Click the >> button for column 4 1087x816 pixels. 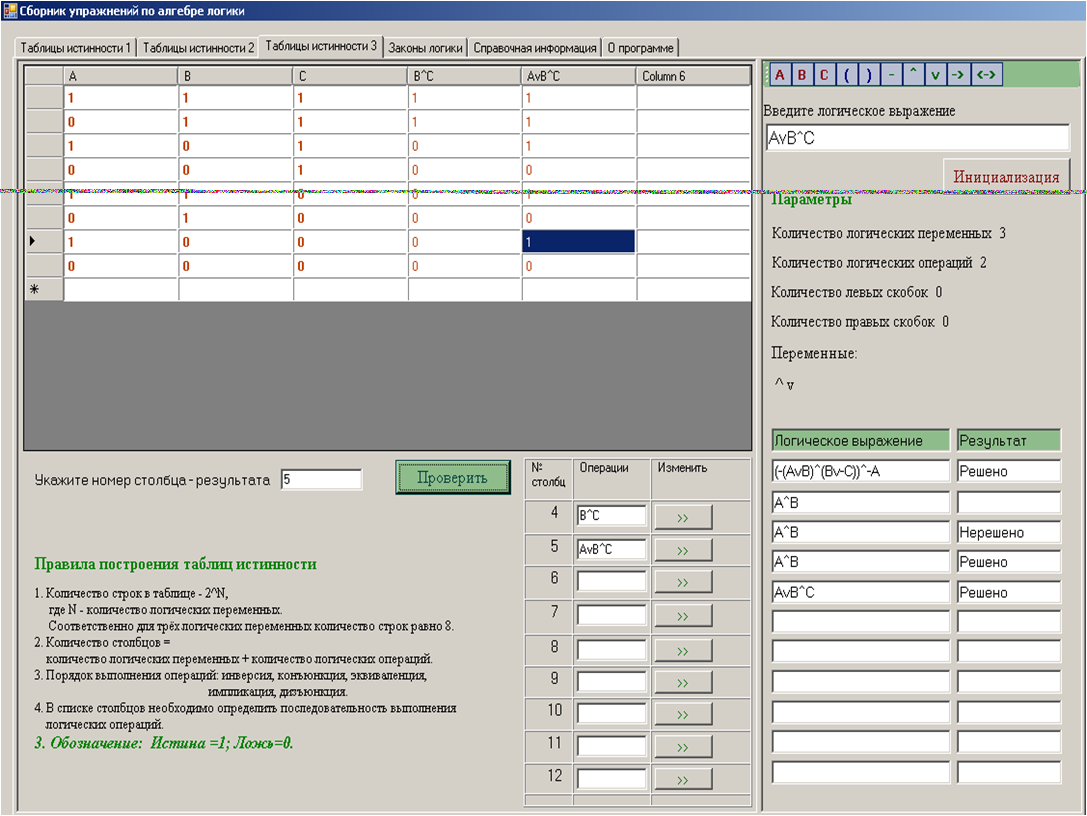click(x=683, y=517)
